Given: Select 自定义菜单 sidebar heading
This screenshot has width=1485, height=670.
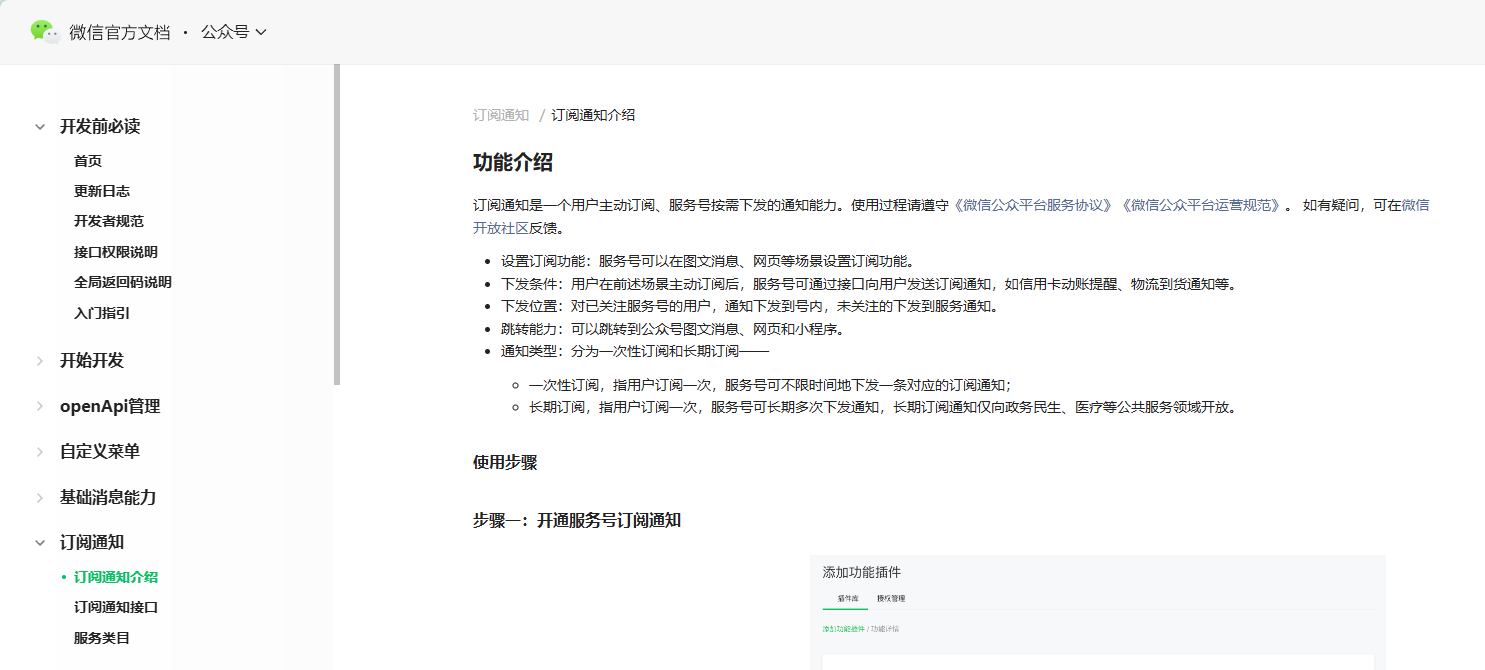Looking at the screenshot, I should [x=100, y=452].
